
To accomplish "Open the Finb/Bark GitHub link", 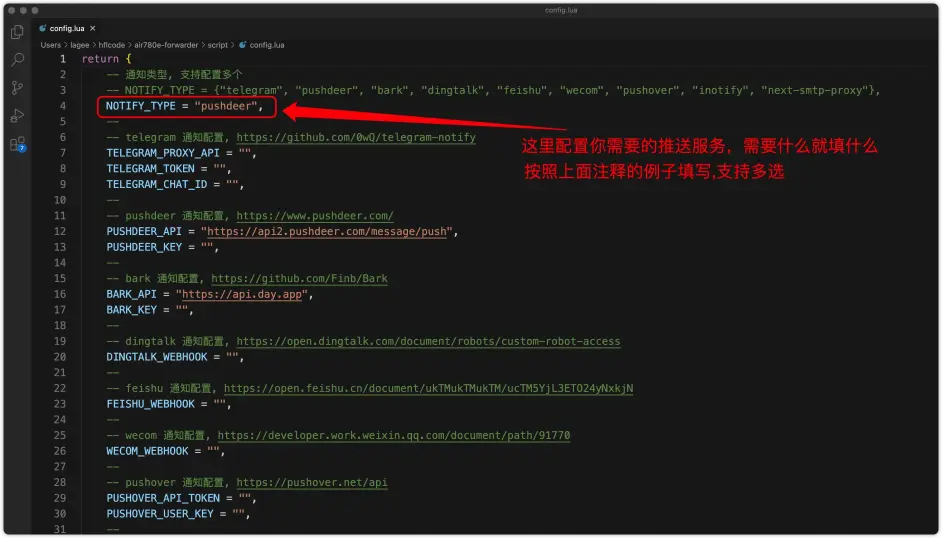I will [299, 279].
